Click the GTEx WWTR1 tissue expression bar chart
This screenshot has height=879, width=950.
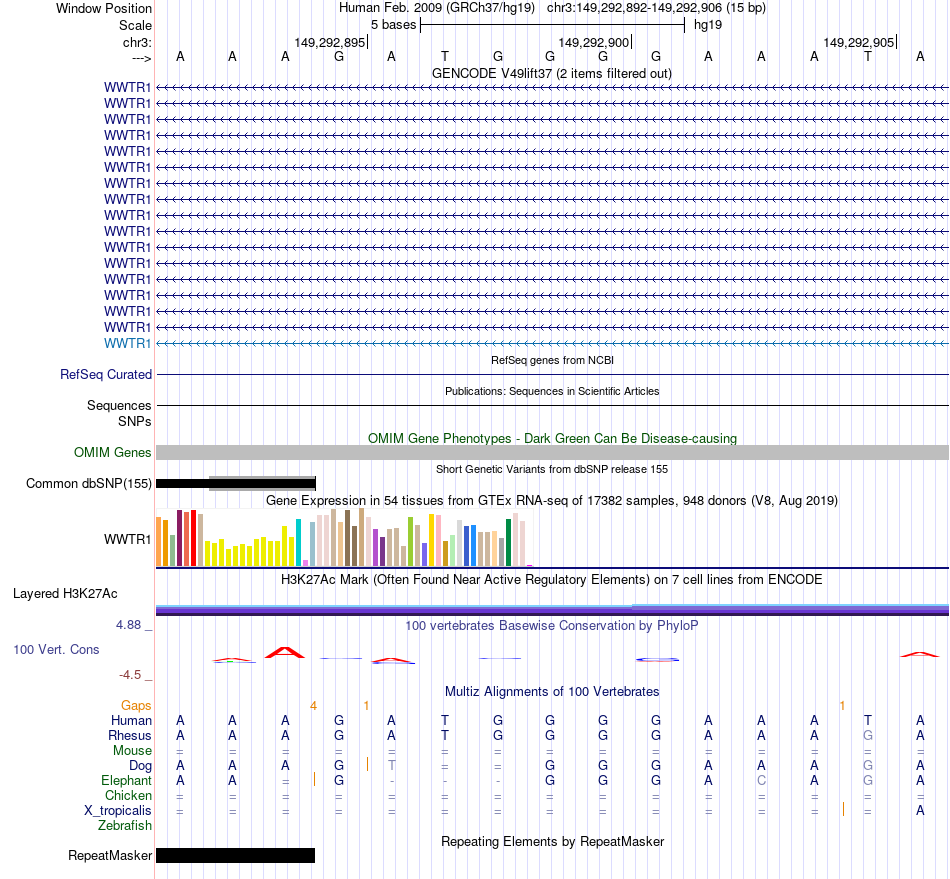(344, 537)
